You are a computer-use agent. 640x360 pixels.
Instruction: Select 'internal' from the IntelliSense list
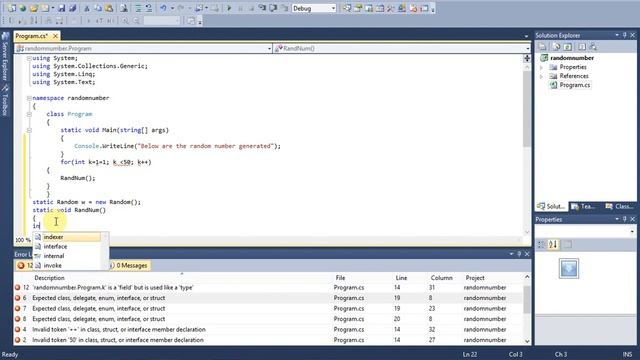(67, 256)
